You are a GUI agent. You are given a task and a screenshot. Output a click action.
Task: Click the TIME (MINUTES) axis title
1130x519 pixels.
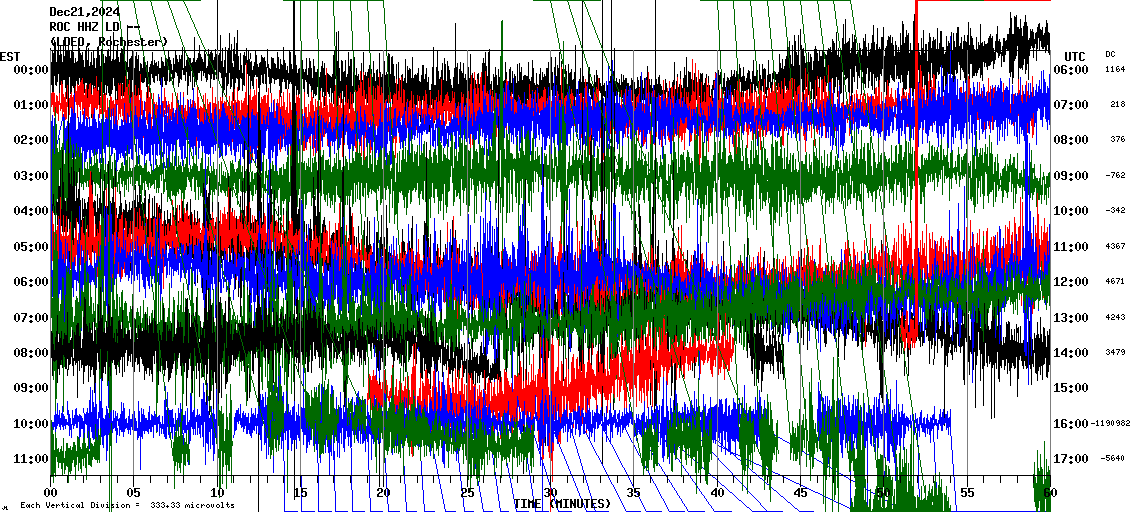pos(568,504)
